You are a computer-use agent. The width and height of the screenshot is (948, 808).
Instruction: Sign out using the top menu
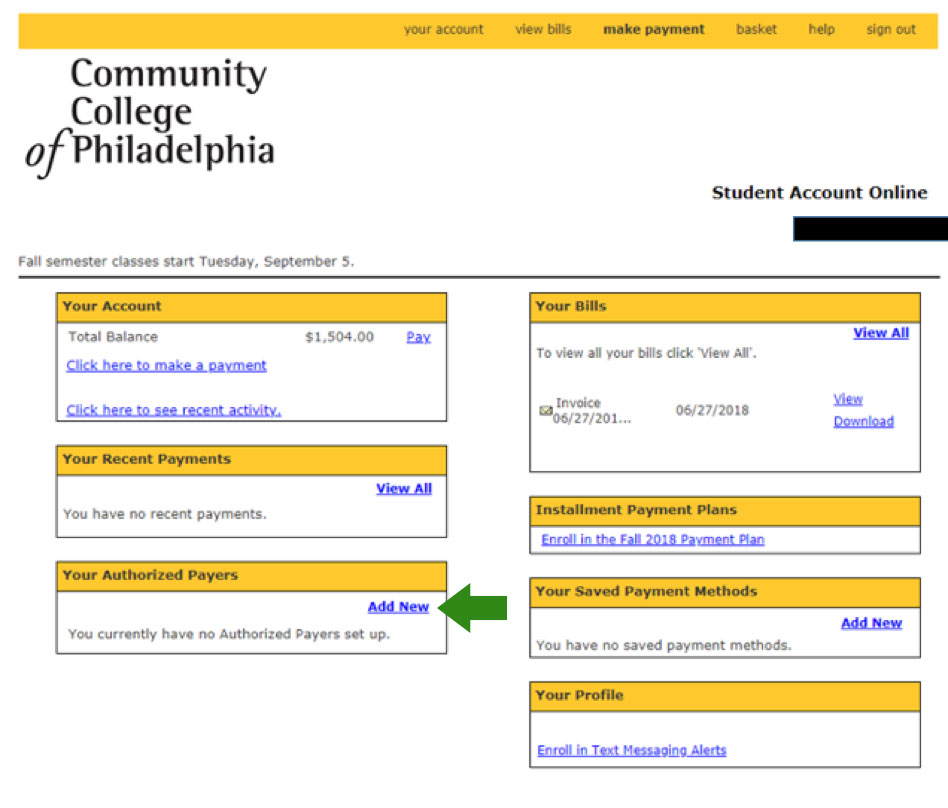(891, 30)
